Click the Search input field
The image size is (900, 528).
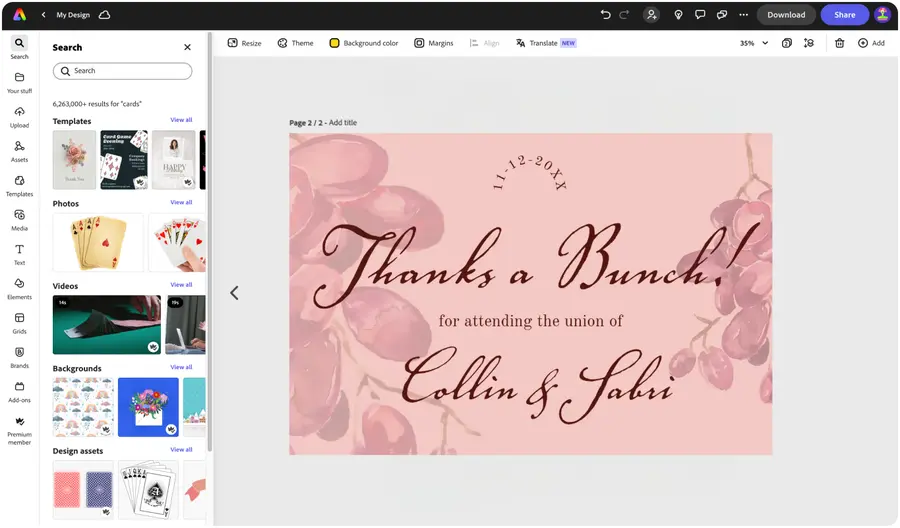coord(122,71)
